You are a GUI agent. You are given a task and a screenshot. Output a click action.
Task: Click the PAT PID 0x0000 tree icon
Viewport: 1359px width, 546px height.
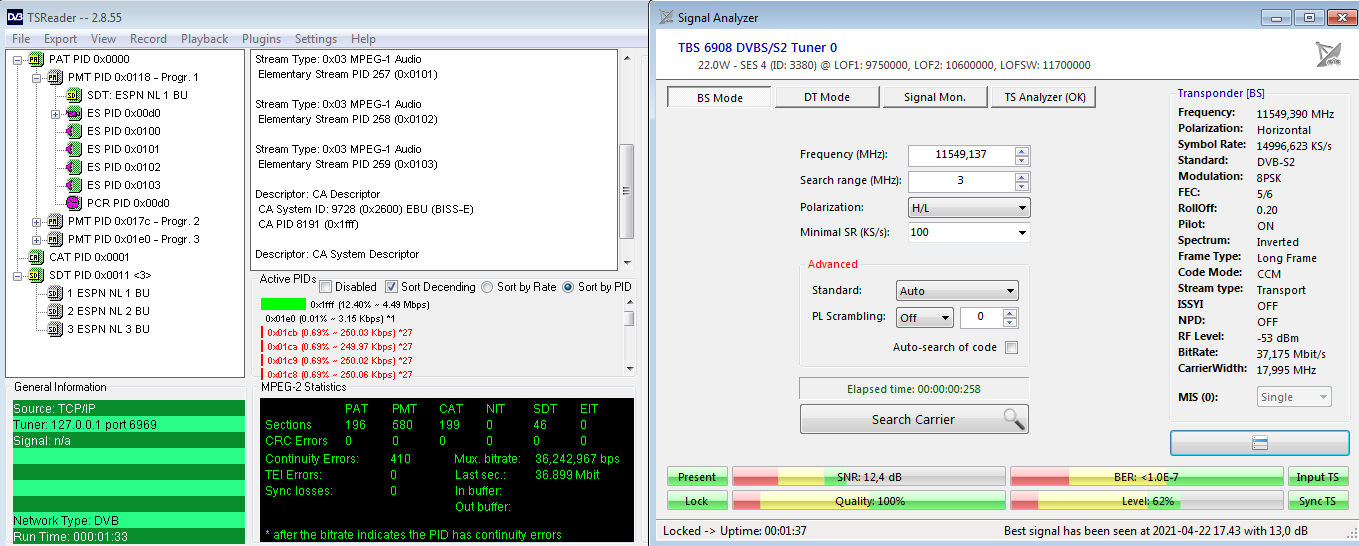coord(37,59)
